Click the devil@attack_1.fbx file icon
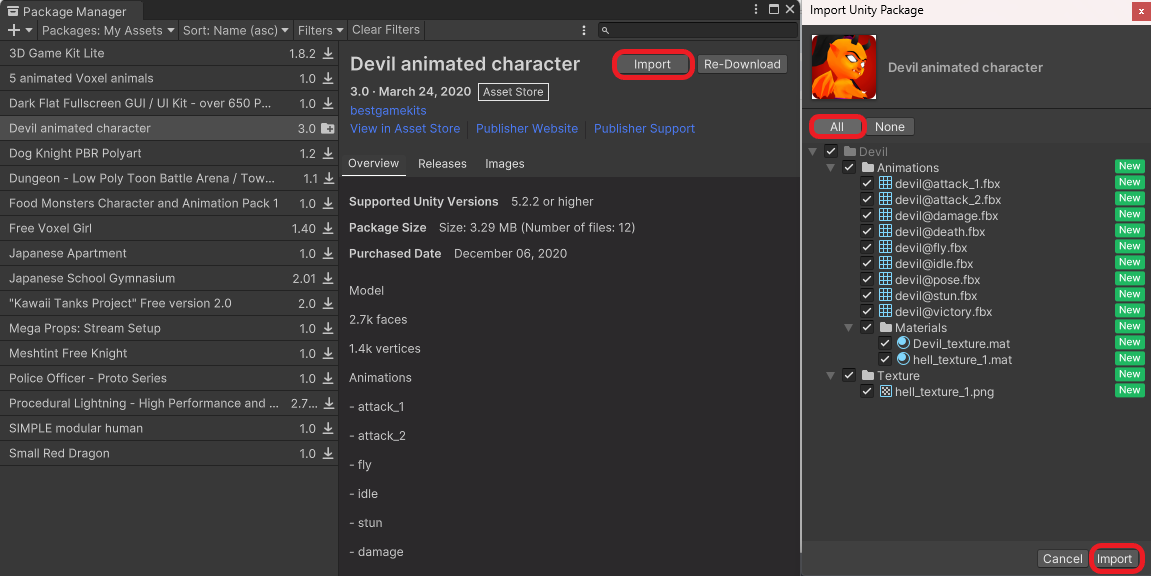The height and width of the screenshot is (576, 1151). click(x=885, y=183)
